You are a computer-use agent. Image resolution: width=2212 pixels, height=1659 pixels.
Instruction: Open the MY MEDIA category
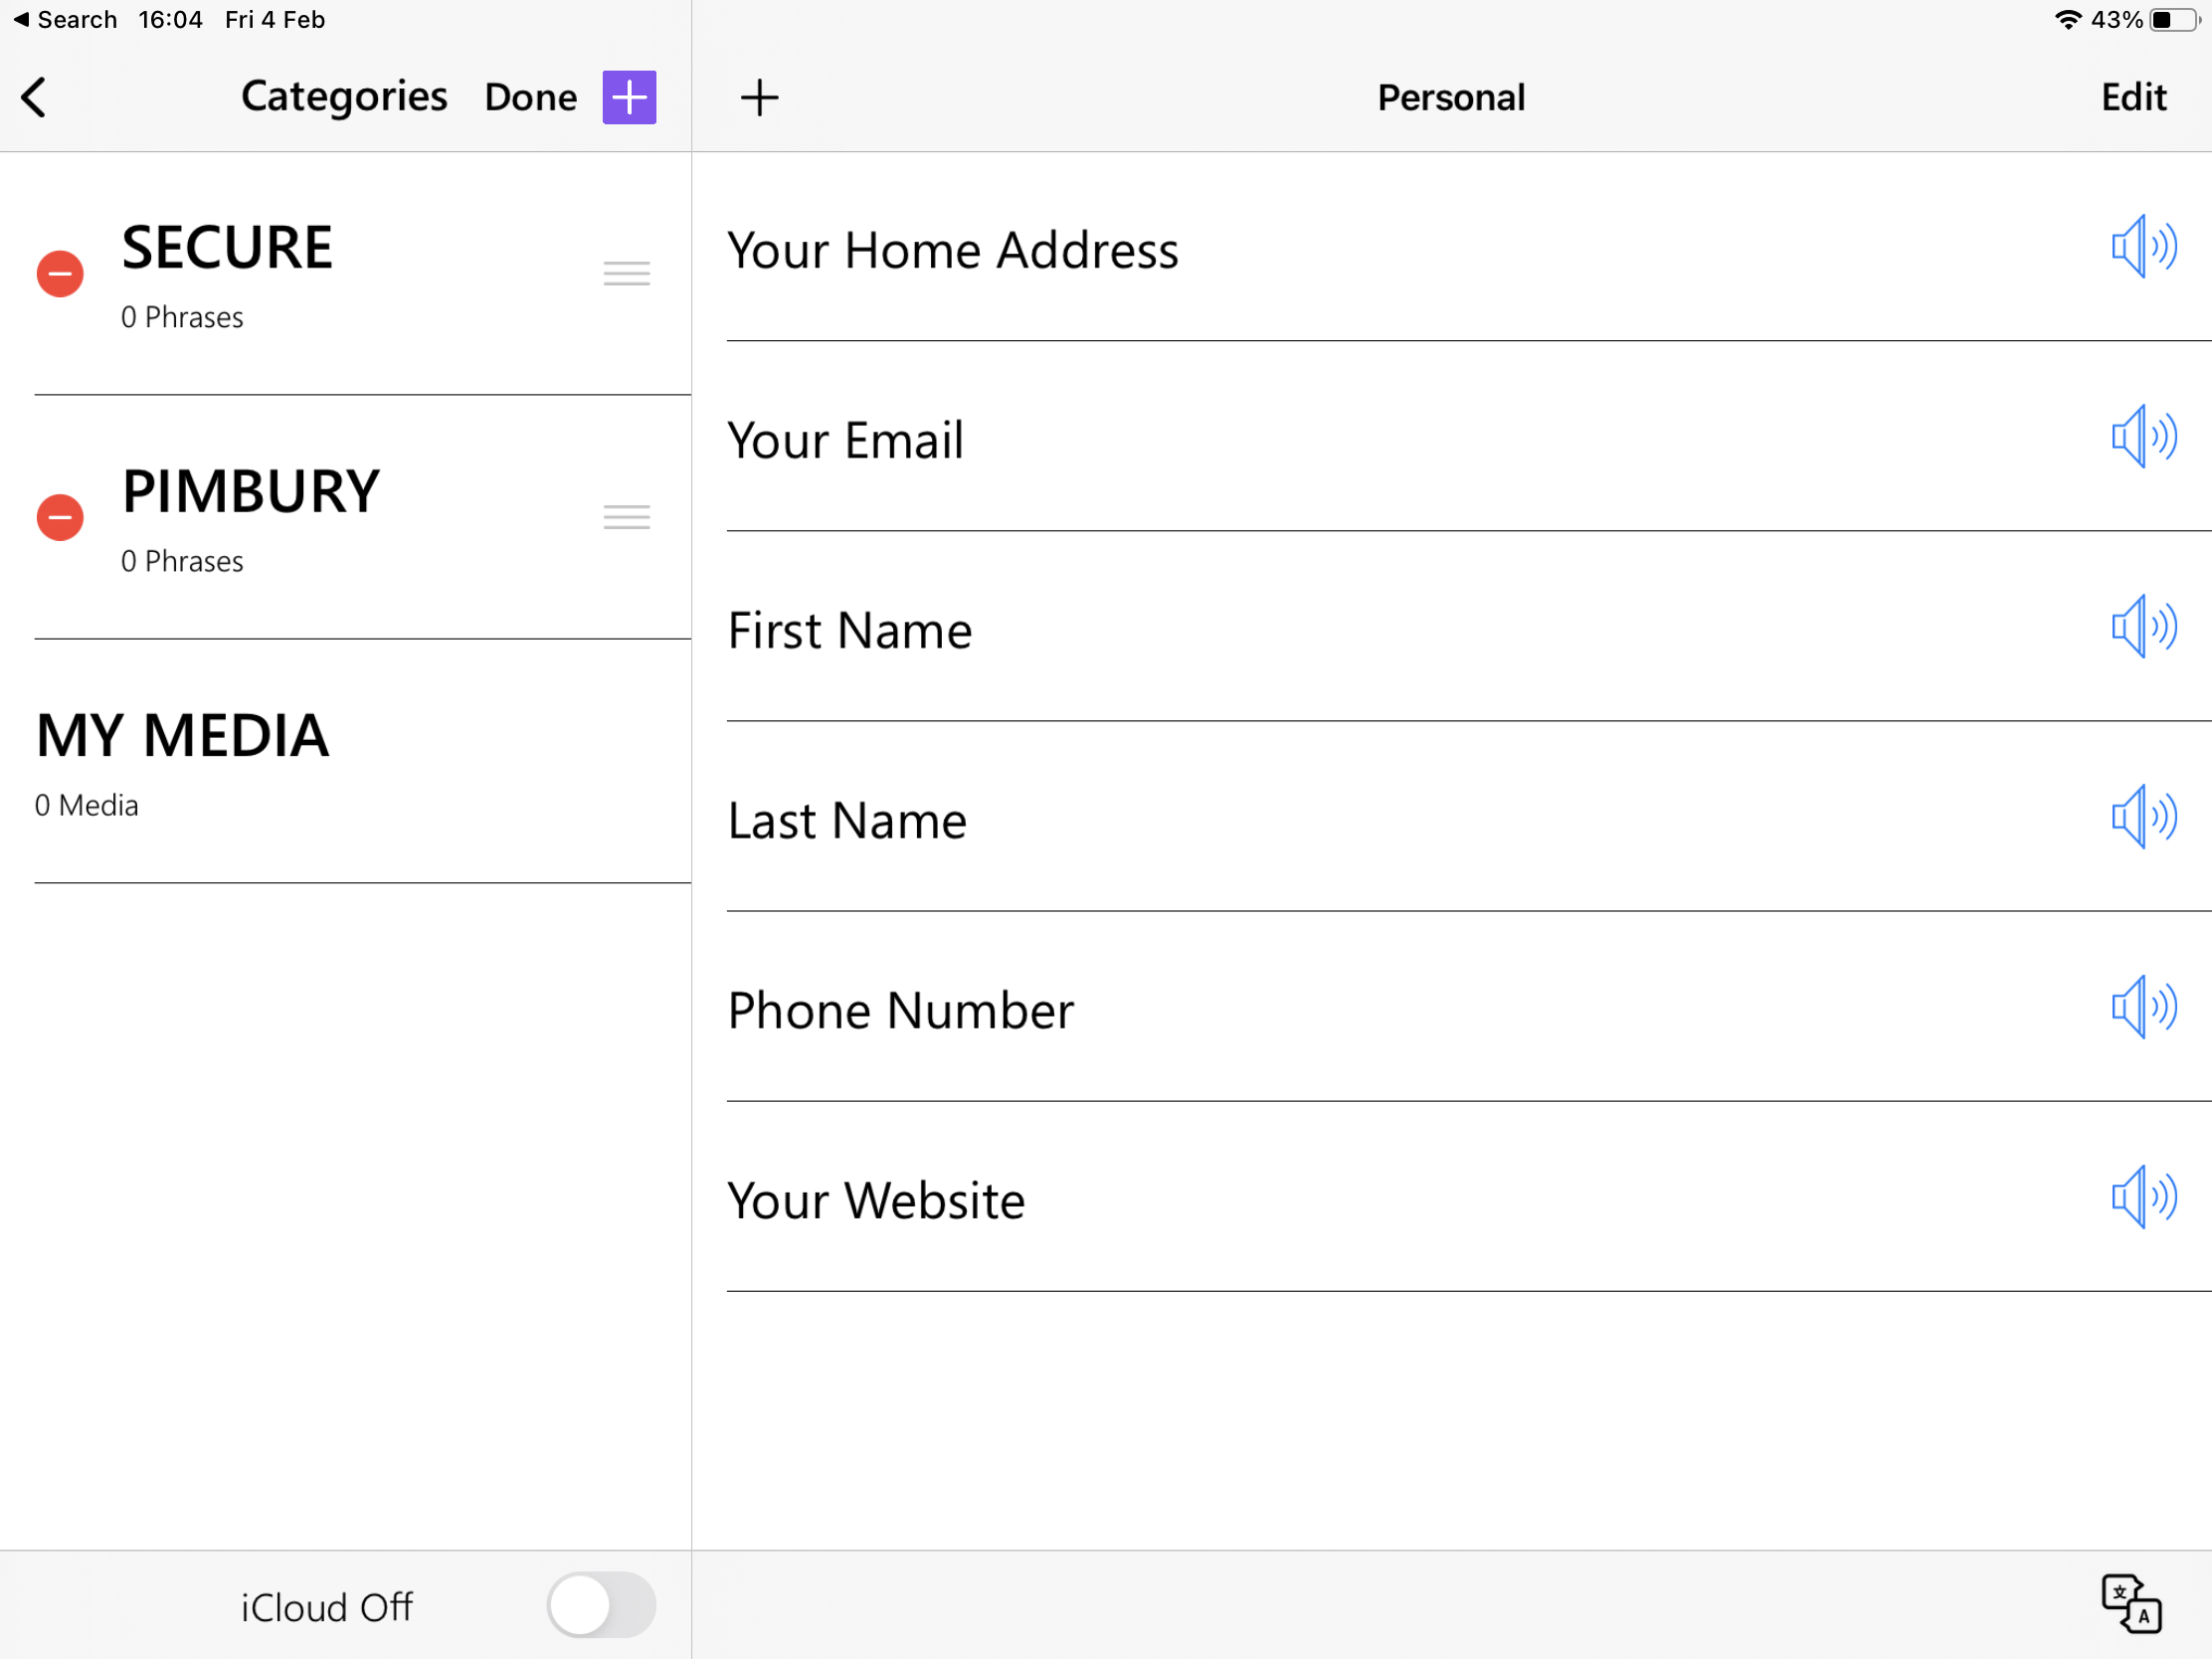[x=363, y=761]
